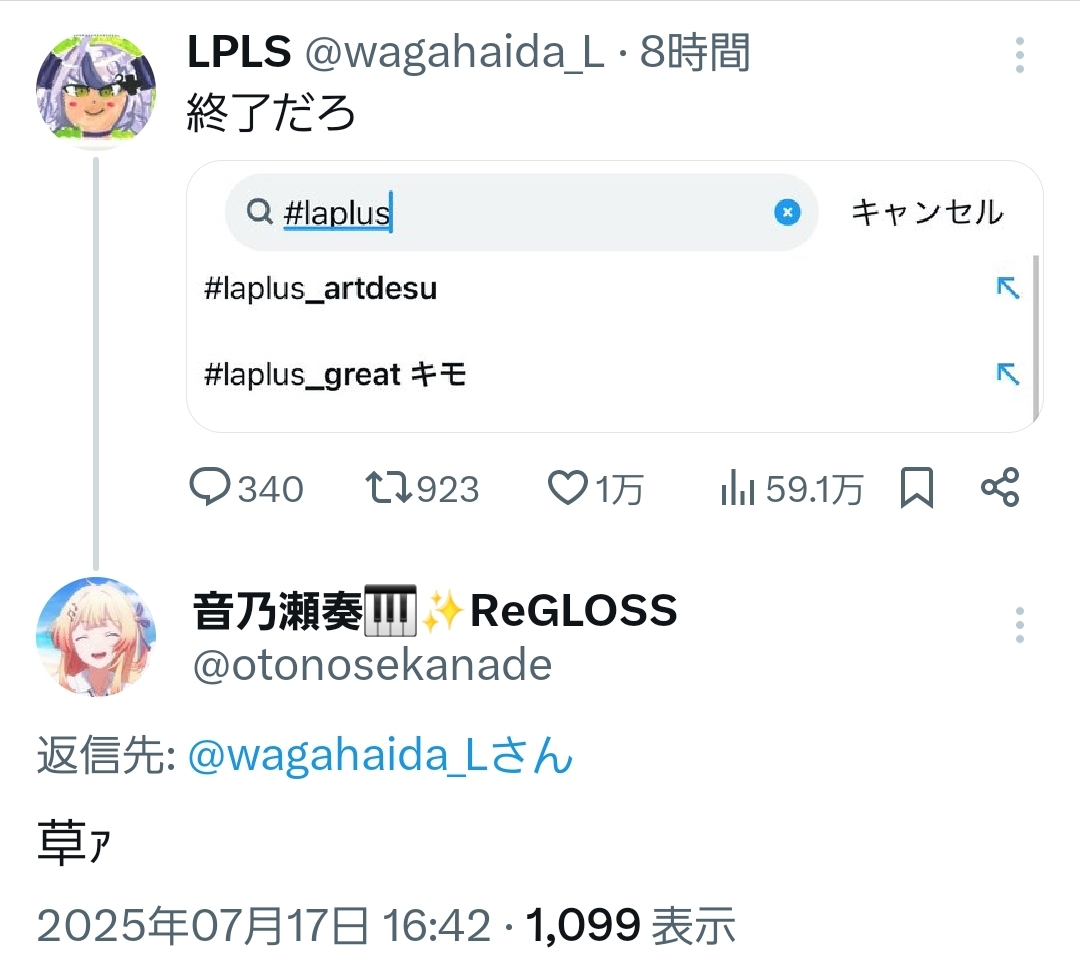Bookmark the LPLS tweet

tap(917, 488)
